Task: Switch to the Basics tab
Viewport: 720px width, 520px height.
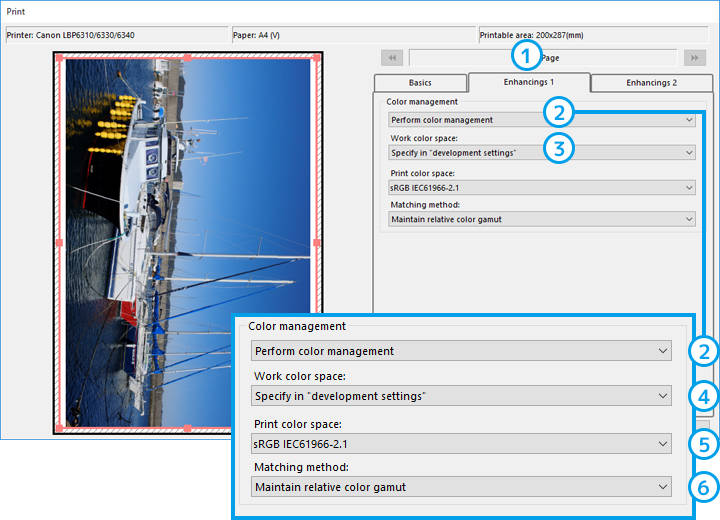Action: click(420, 83)
